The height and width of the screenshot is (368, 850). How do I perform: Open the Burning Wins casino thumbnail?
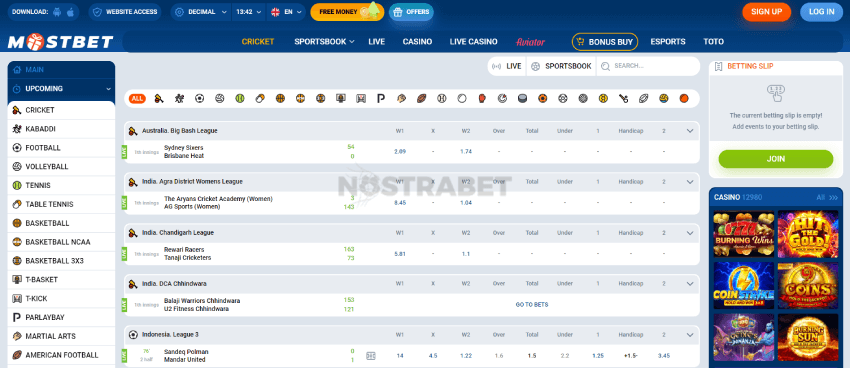click(x=743, y=234)
